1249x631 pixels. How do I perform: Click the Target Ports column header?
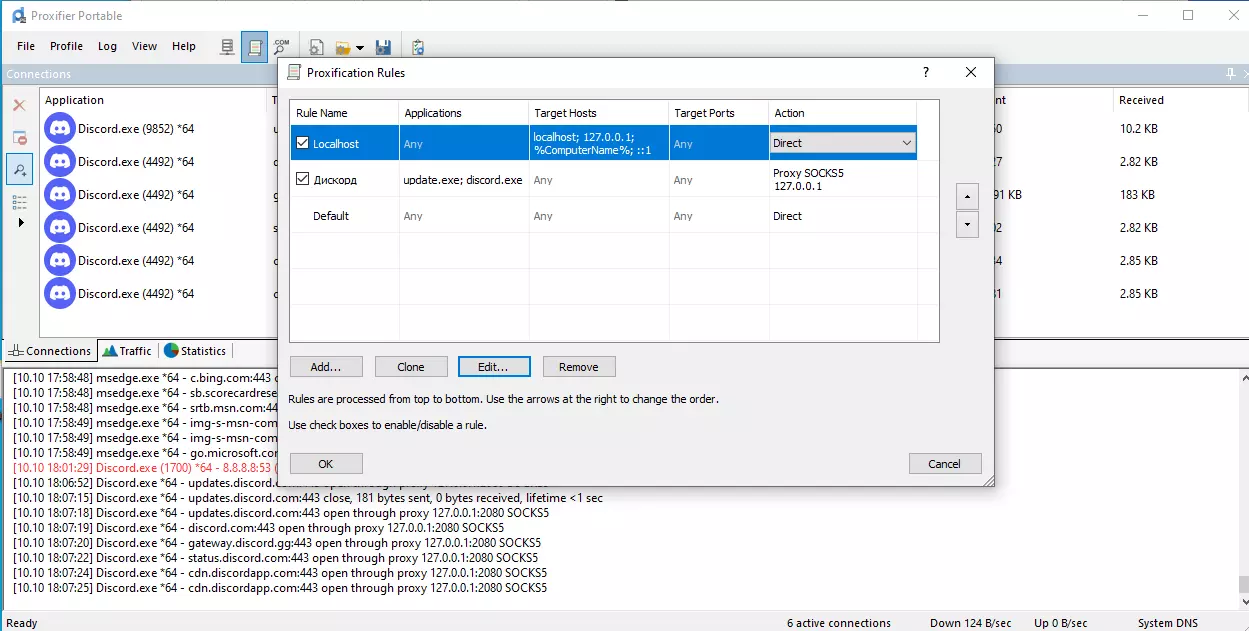(718, 113)
